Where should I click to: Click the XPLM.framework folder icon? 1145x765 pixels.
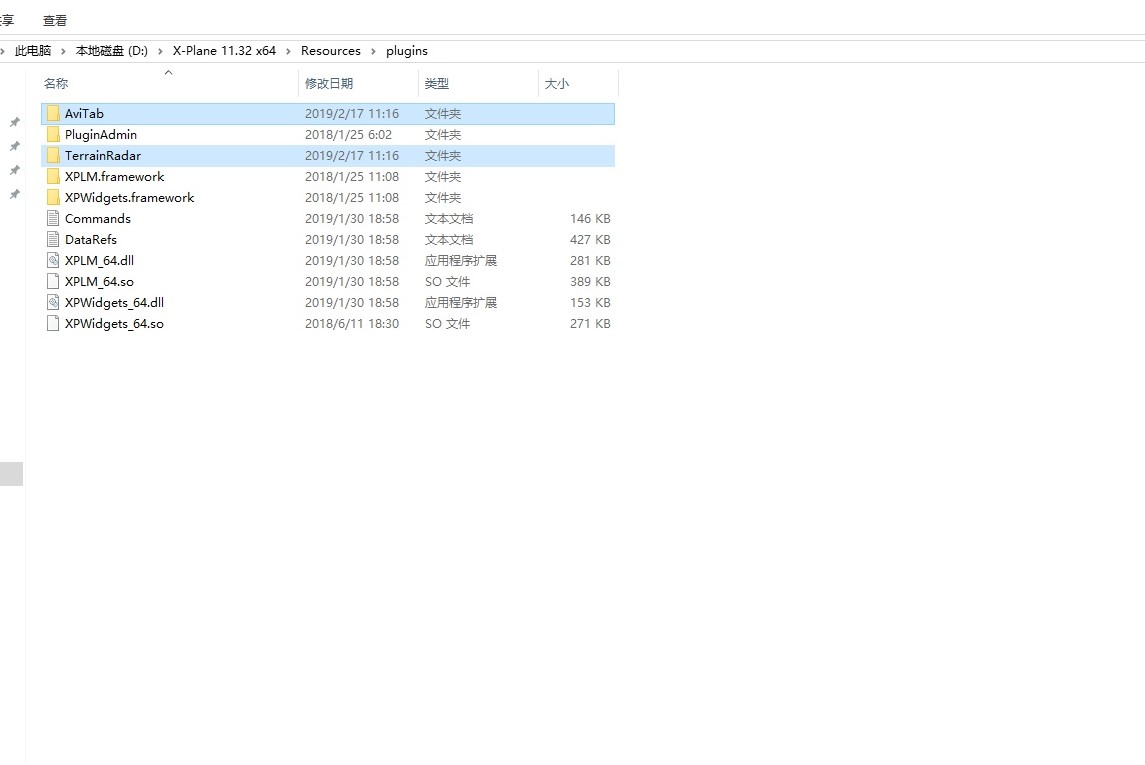pos(53,177)
